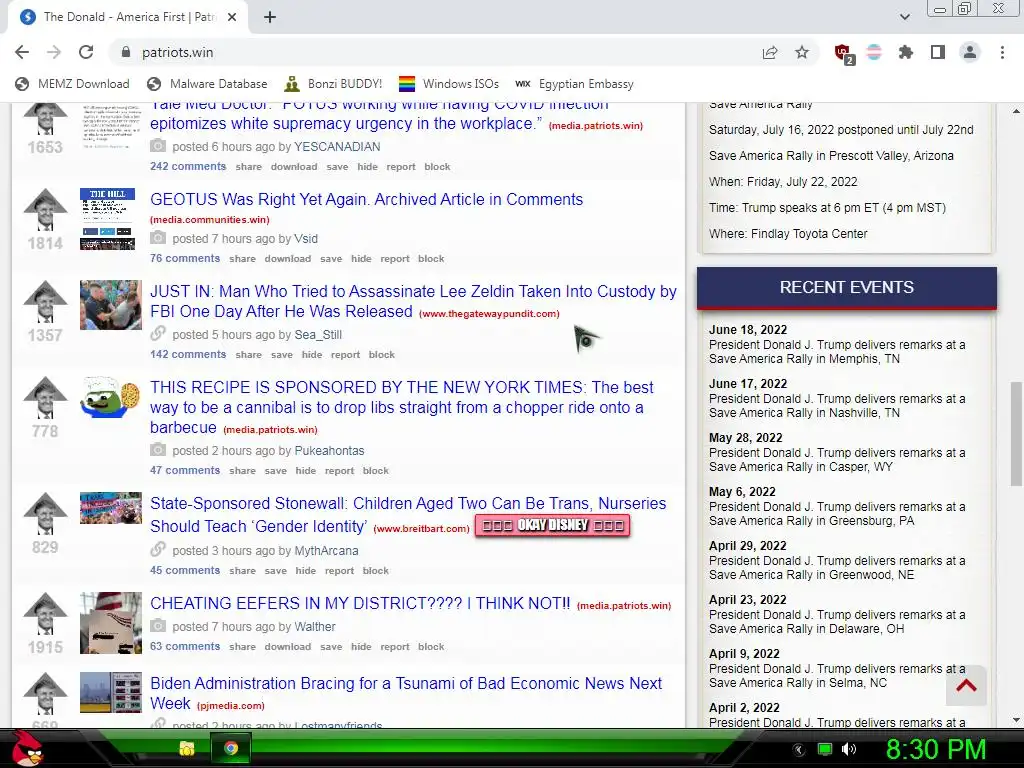Open the Pepe chef recipe thumbnail
Image resolution: width=1024 pixels, height=768 pixels.
[110, 397]
